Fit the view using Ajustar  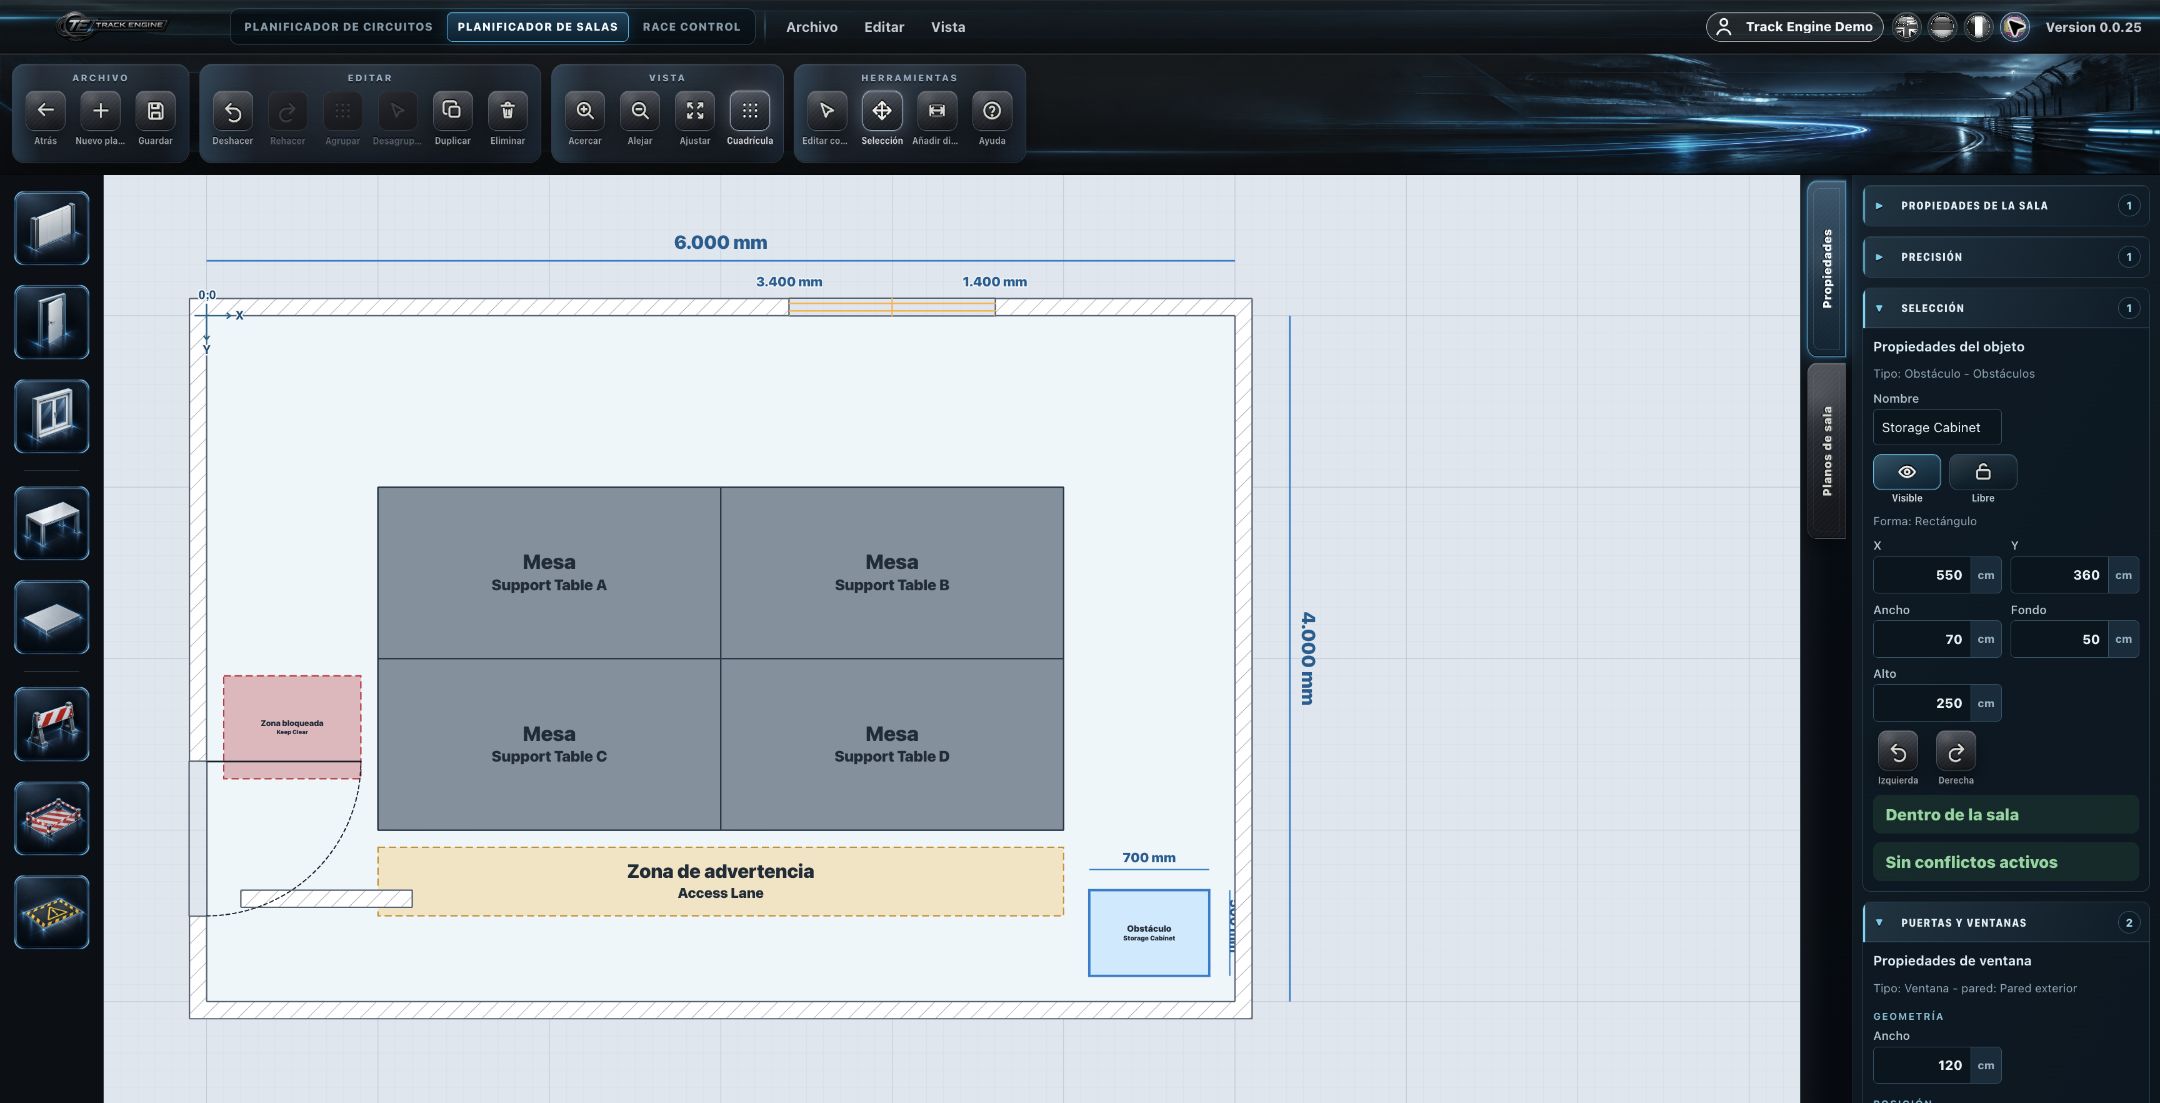point(695,111)
